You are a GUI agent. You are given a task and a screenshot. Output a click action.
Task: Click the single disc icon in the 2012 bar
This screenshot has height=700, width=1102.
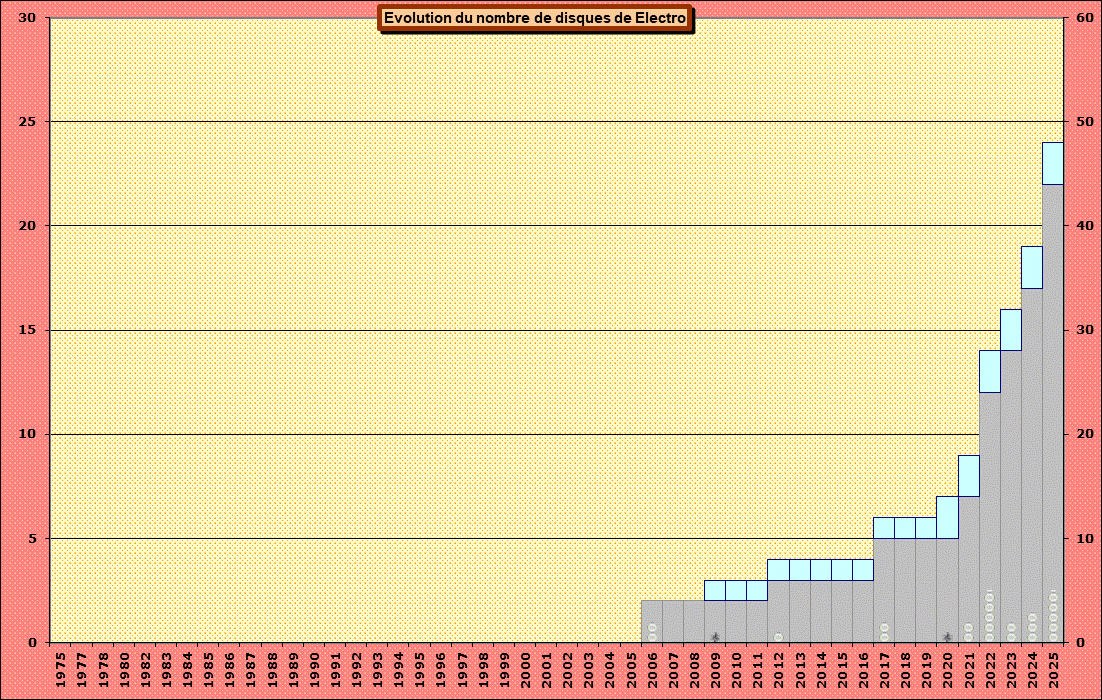pyautogui.click(x=778, y=636)
